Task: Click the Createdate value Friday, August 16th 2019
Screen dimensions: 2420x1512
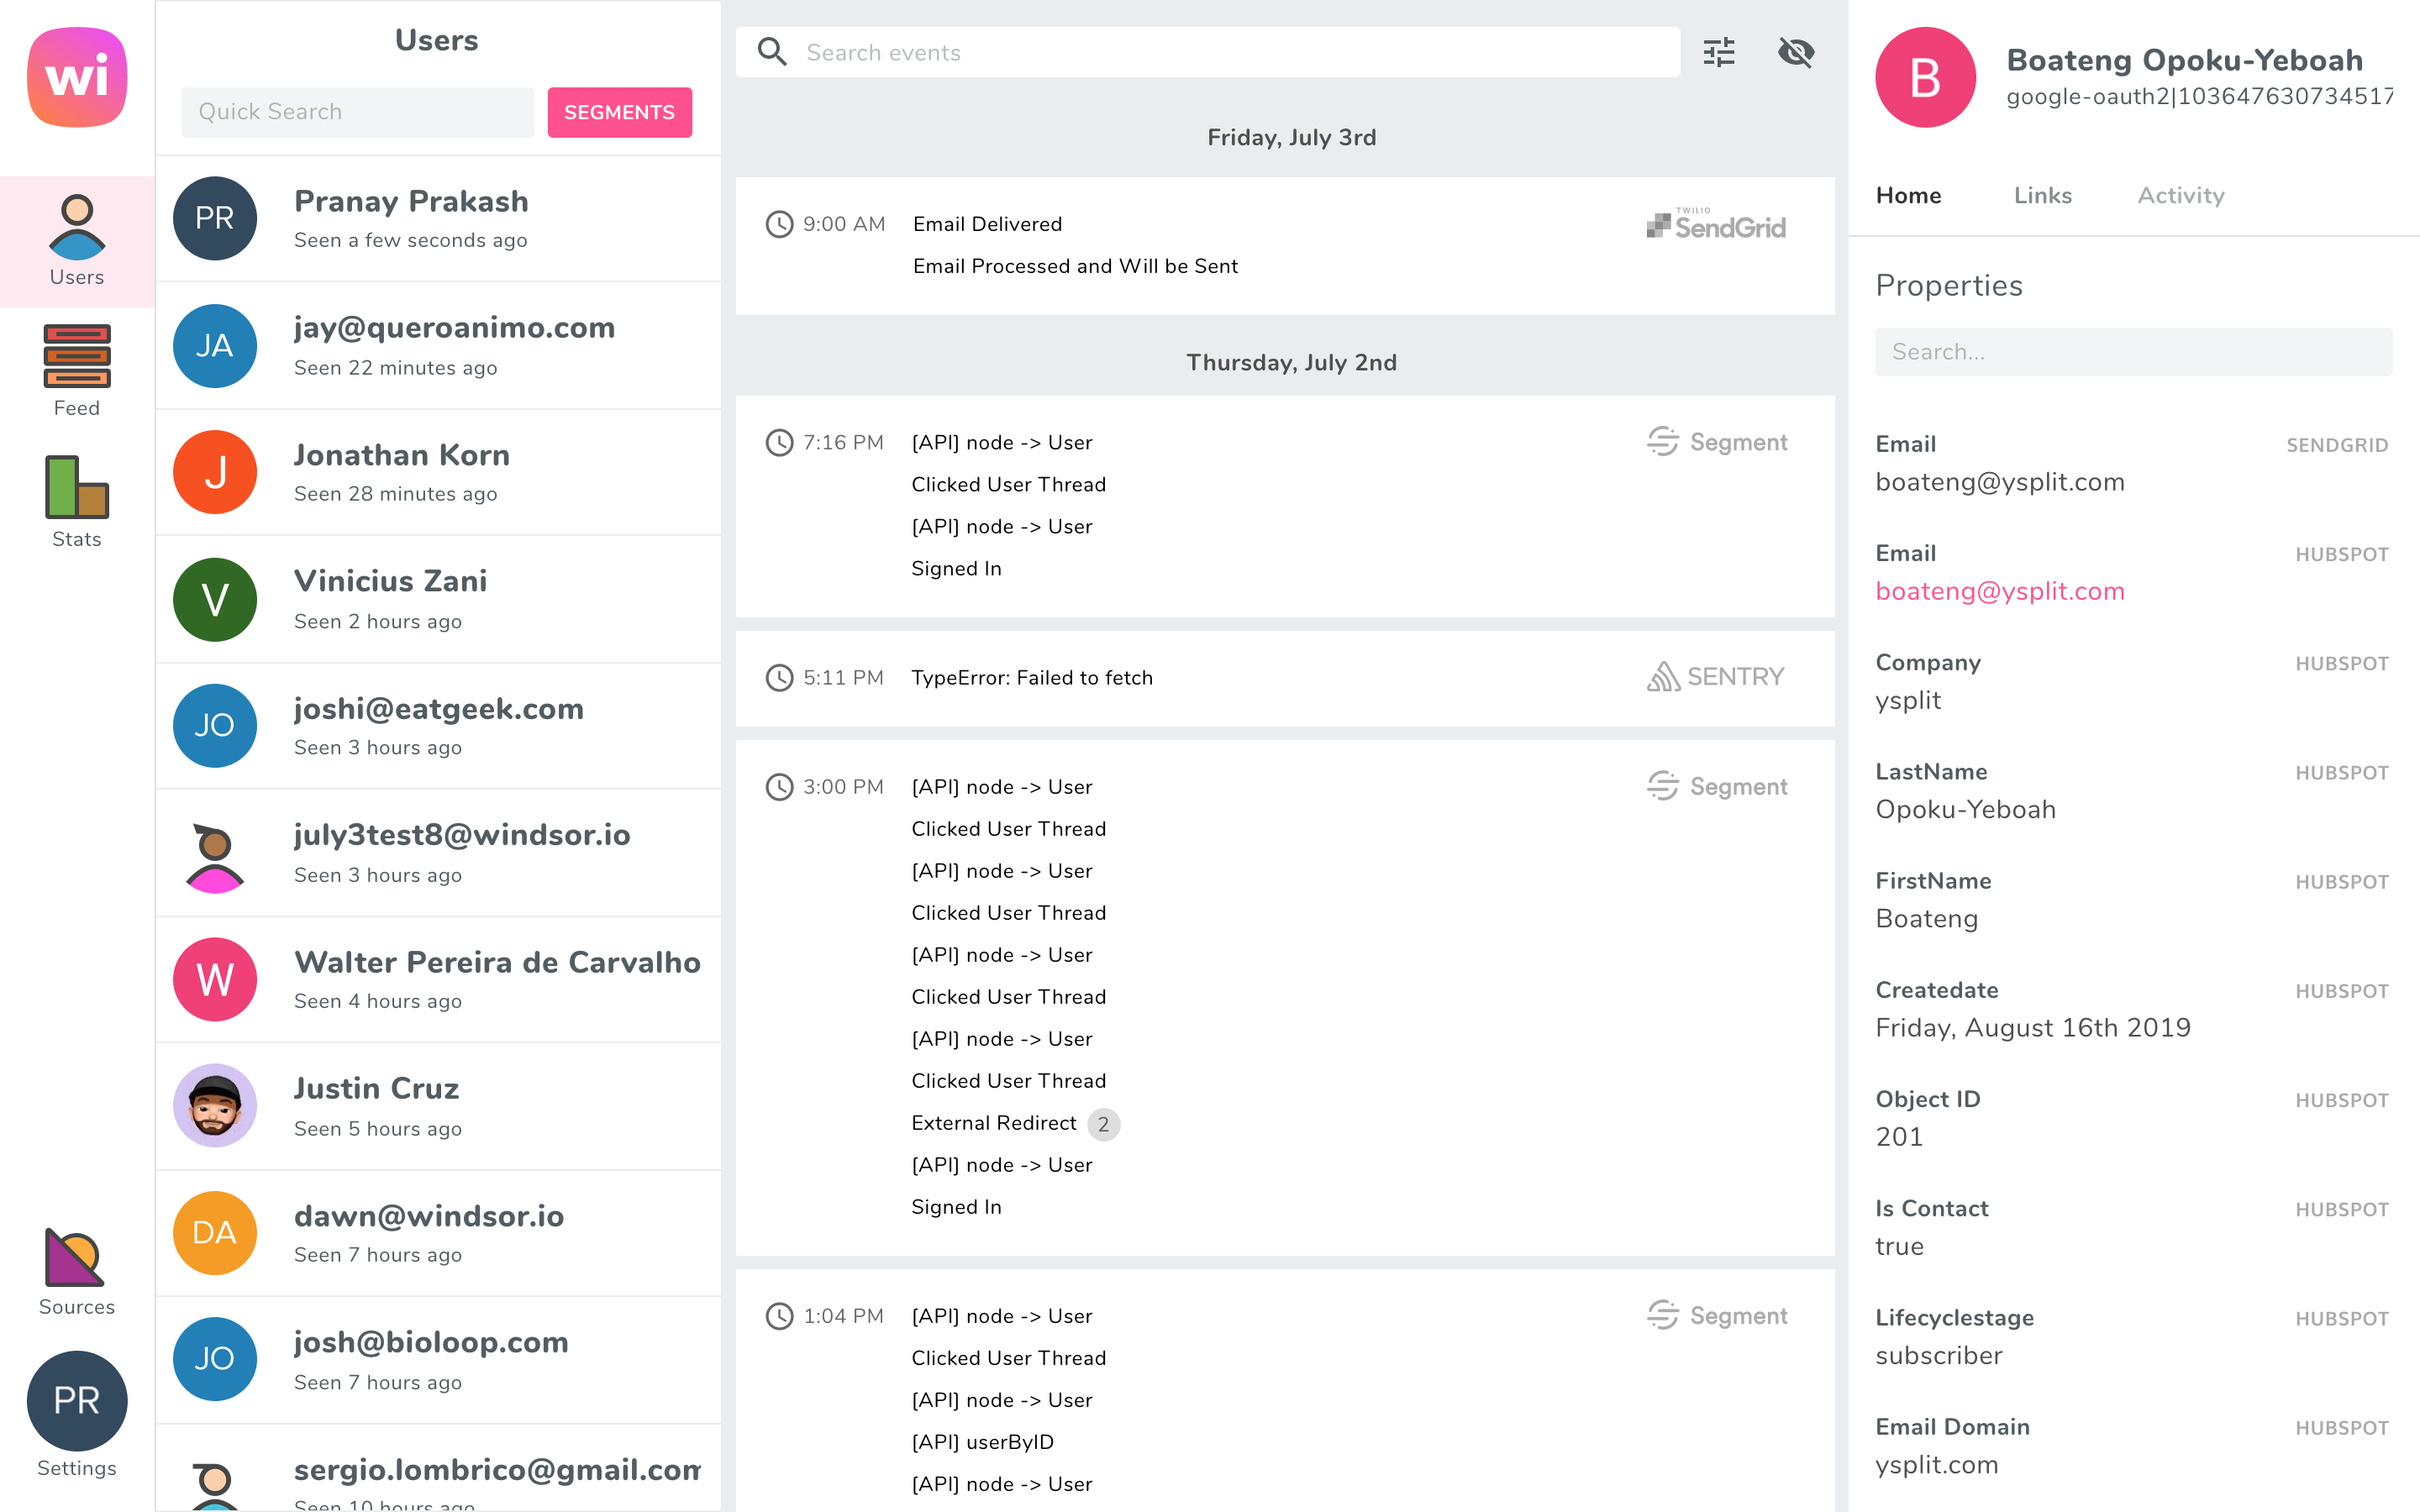Action: 2033,1028
